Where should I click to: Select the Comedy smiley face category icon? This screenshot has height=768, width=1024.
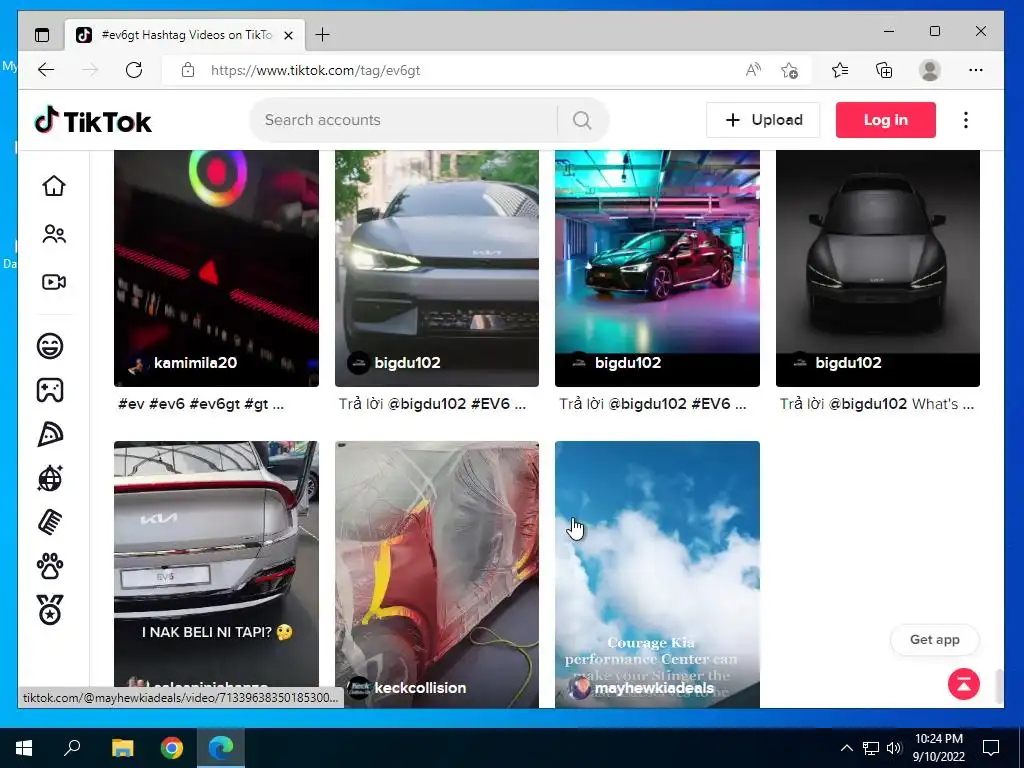point(50,345)
